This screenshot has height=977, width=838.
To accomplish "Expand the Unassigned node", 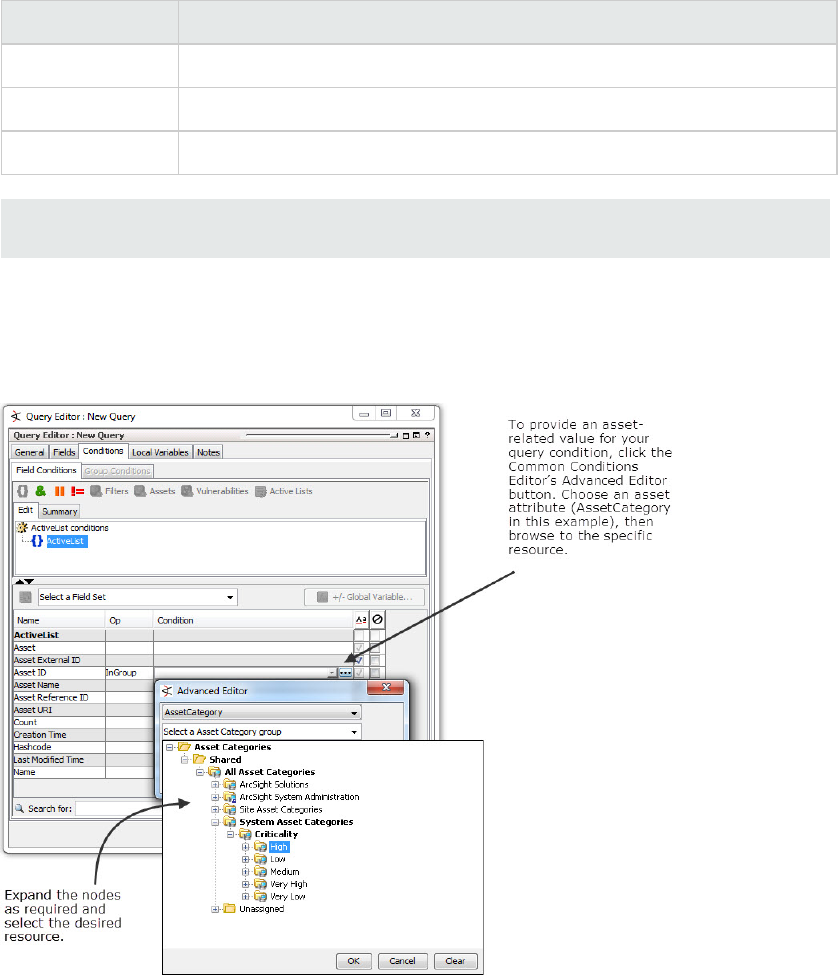I will [x=215, y=909].
